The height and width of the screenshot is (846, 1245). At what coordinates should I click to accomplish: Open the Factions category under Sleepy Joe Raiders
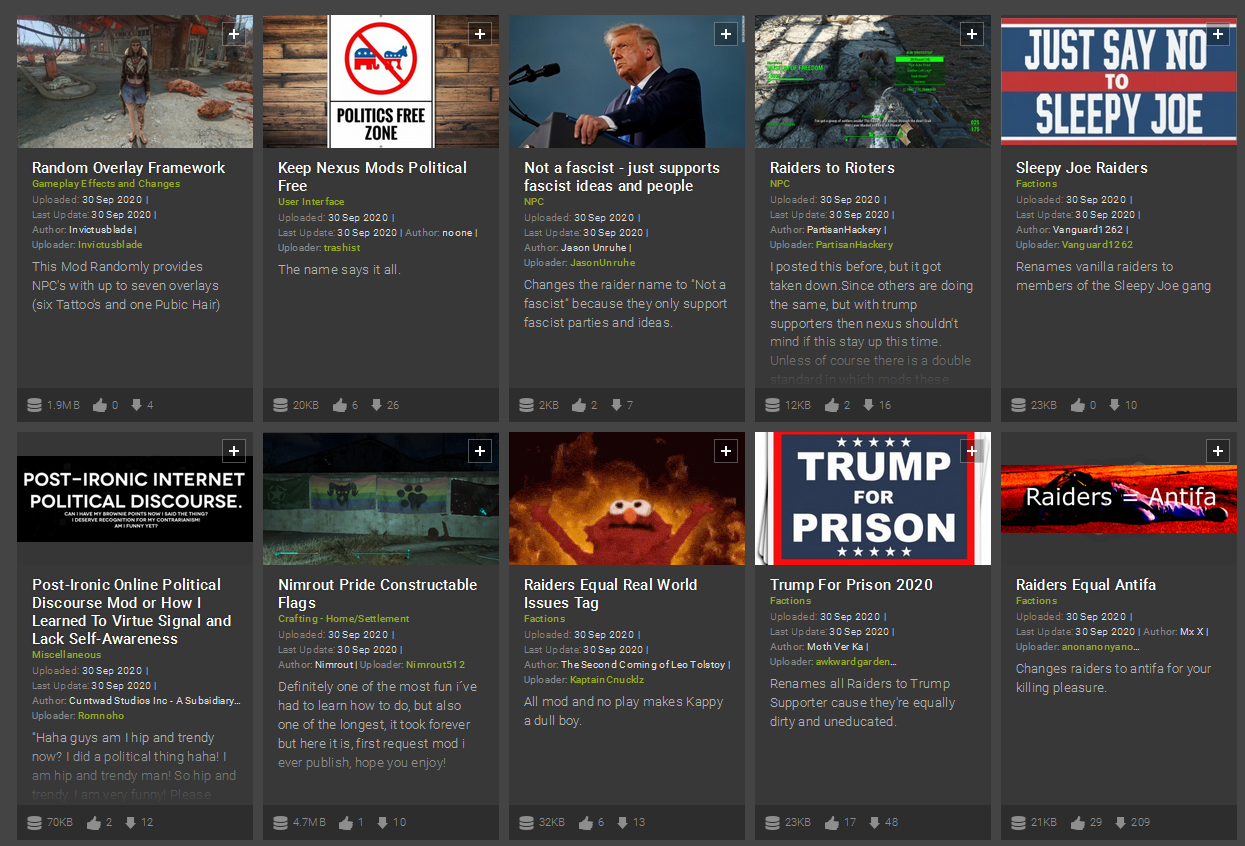click(1036, 184)
